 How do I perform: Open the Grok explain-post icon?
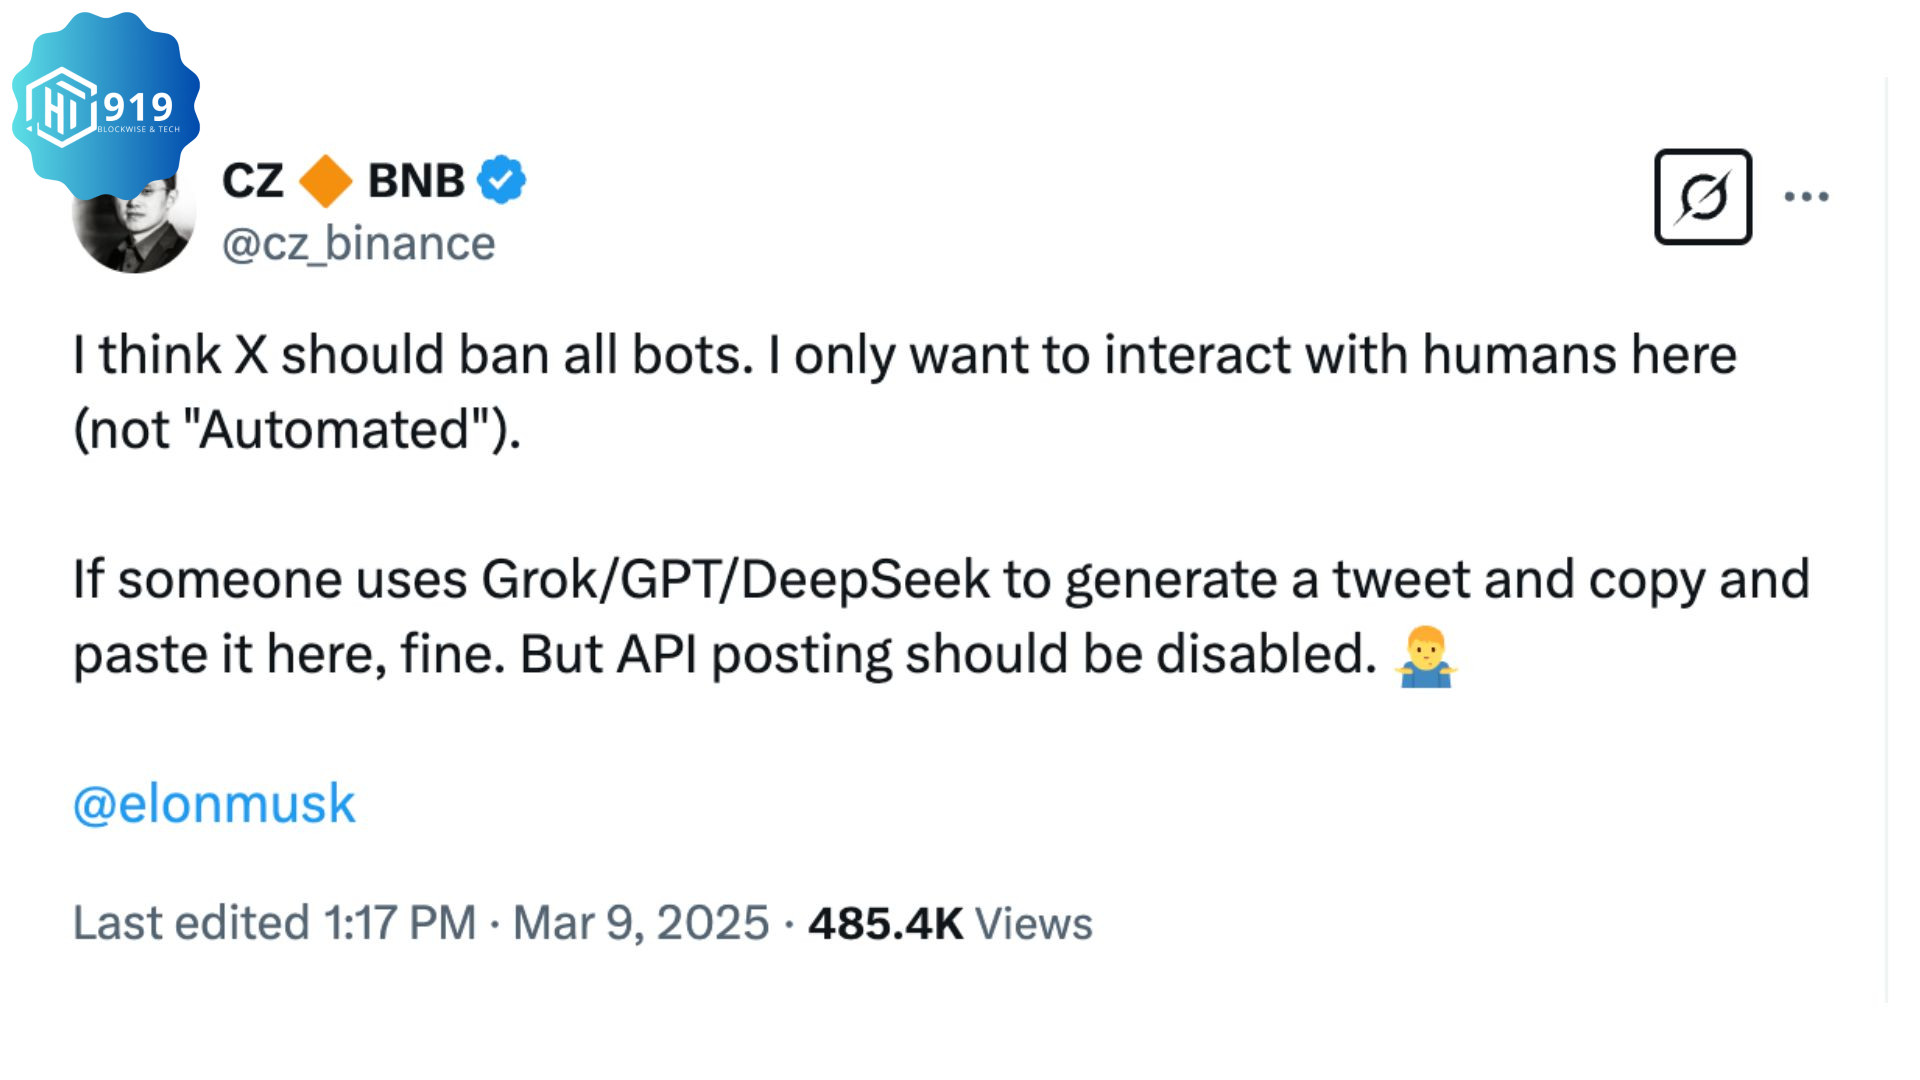pos(1702,197)
